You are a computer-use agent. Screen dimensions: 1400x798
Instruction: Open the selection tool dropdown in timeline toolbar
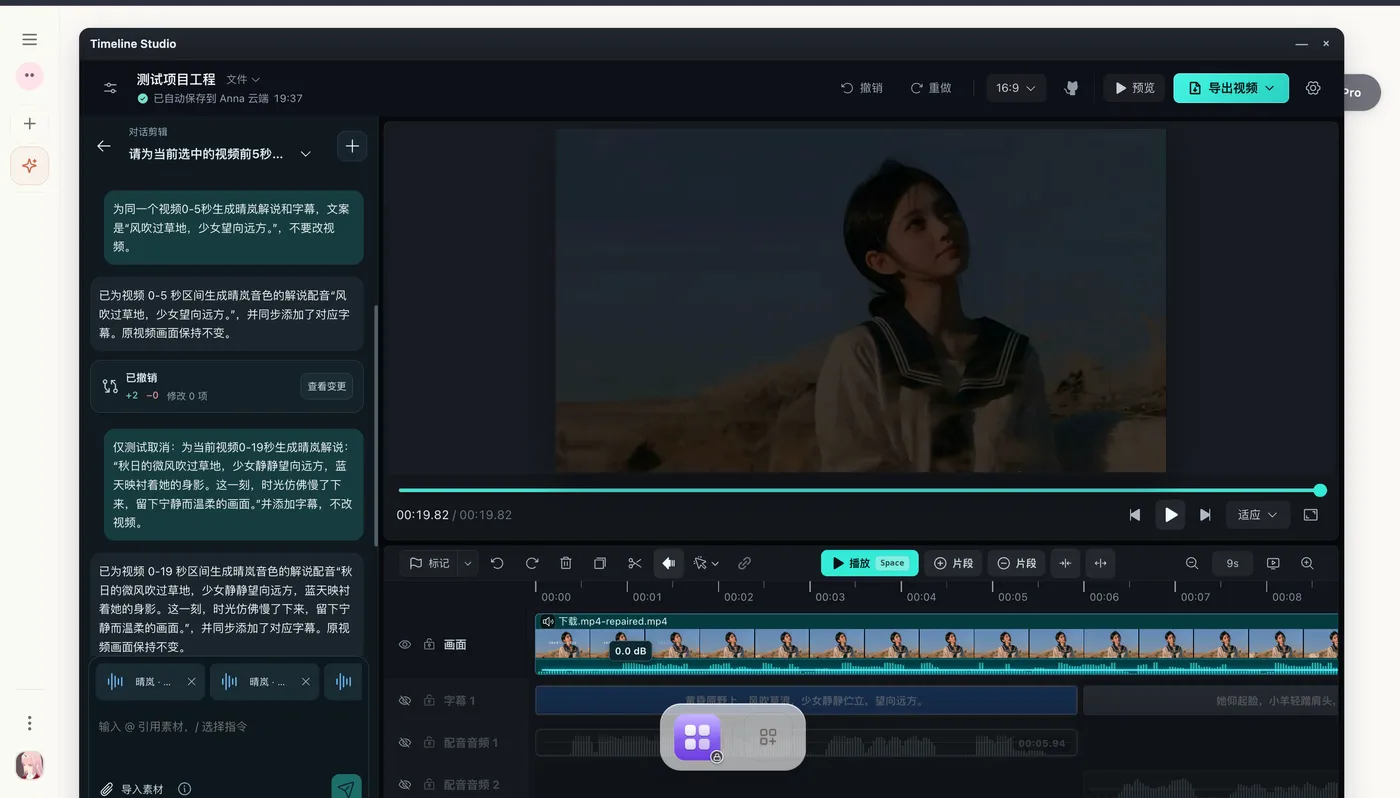(x=706, y=563)
